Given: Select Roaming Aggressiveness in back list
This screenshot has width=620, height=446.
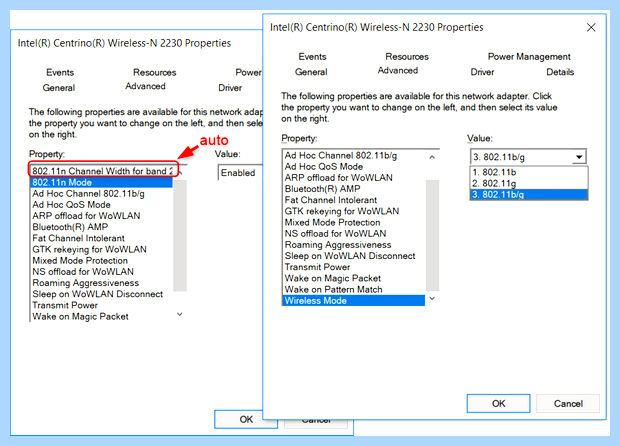Looking at the screenshot, I should [102, 283].
